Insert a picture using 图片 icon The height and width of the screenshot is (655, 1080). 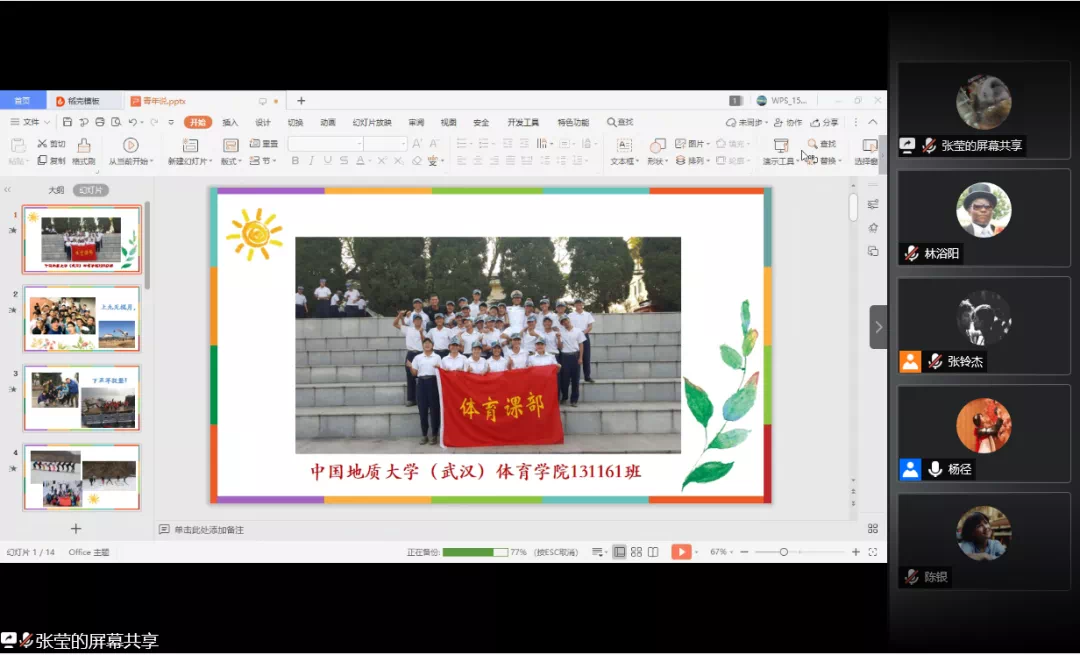click(x=689, y=144)
